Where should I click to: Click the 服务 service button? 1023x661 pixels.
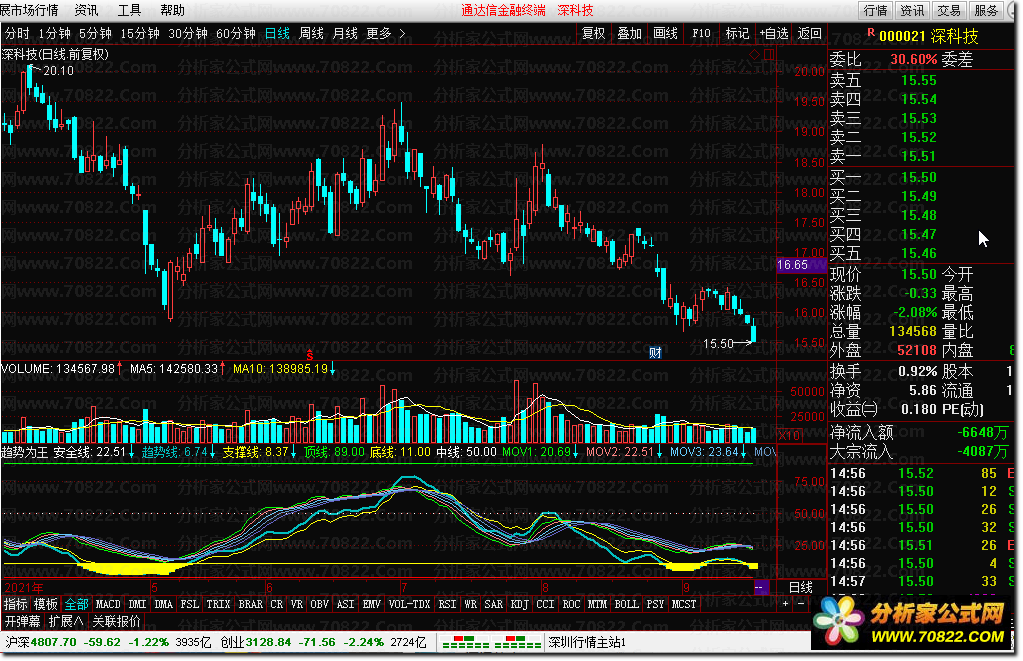tap(986, 10)
